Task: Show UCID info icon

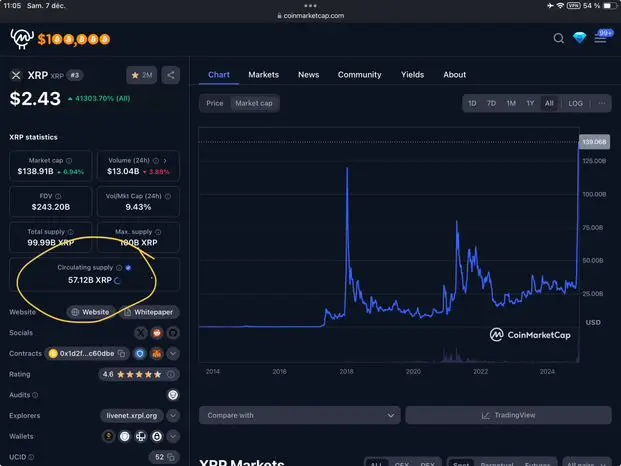Action: click(31, 457)
